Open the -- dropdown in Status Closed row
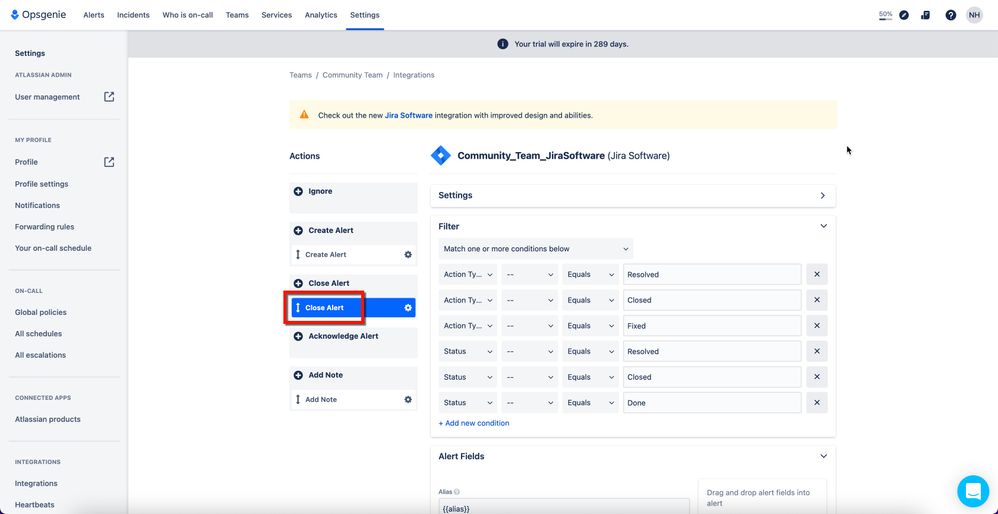Image resolution: width=998 pixels, height=514 pixels. coord(530,377)
